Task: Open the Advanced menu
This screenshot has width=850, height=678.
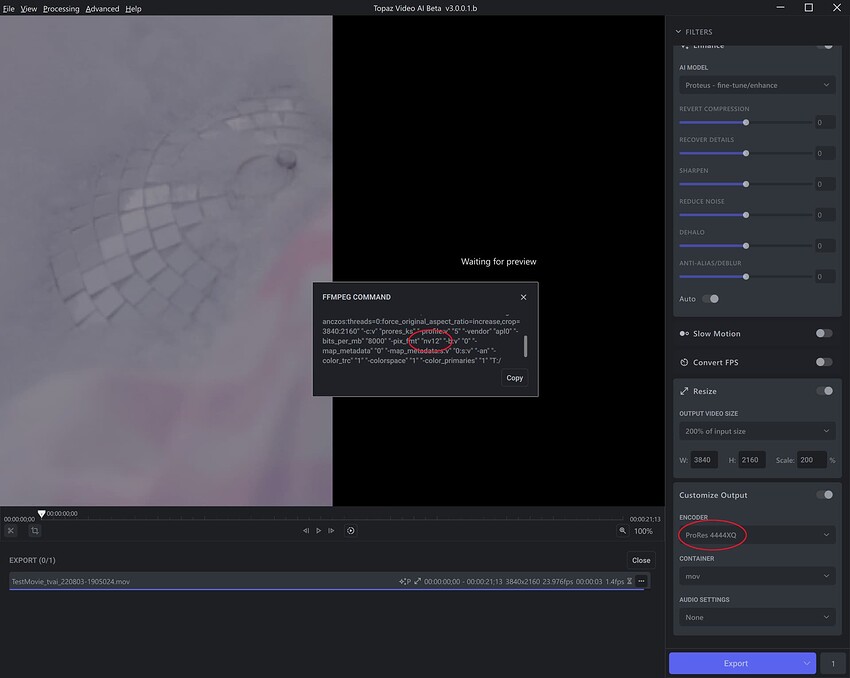Action: coord(102,9)
